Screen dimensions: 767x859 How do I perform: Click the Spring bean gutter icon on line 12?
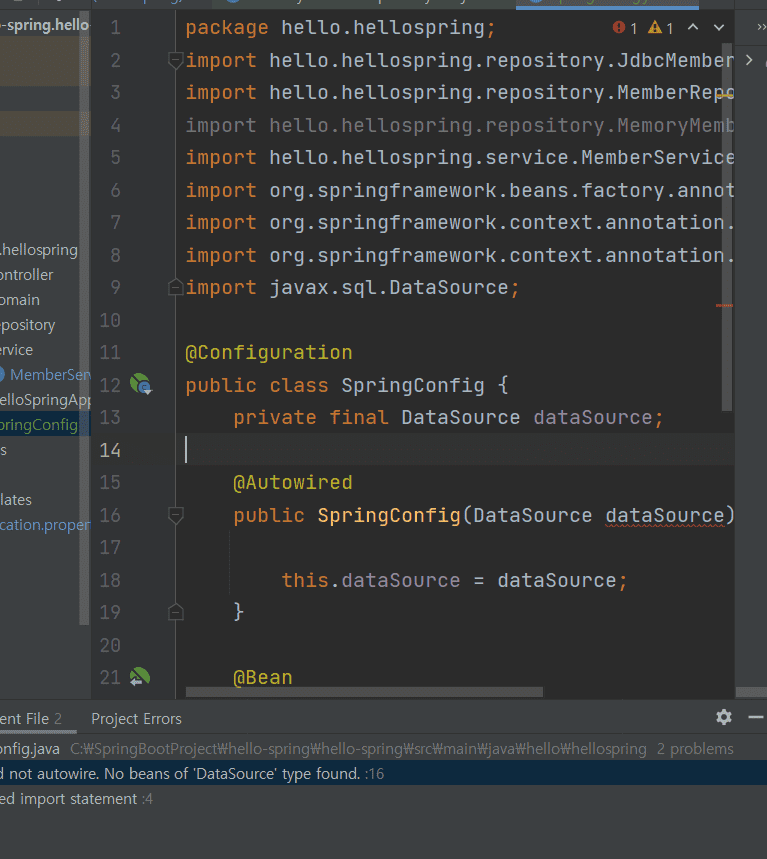[x=141, y=385]
